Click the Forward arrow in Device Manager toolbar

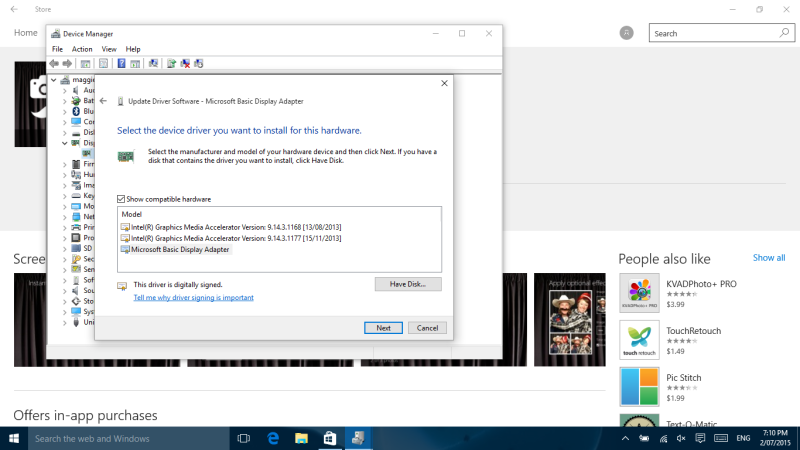(67, 63)
